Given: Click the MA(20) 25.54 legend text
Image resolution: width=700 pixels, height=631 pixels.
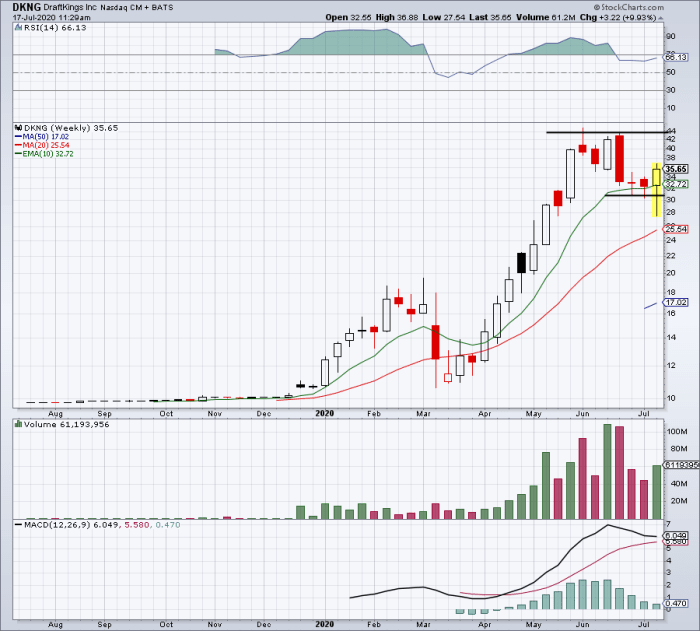Looking at the screenshot, I should (46, 145).
